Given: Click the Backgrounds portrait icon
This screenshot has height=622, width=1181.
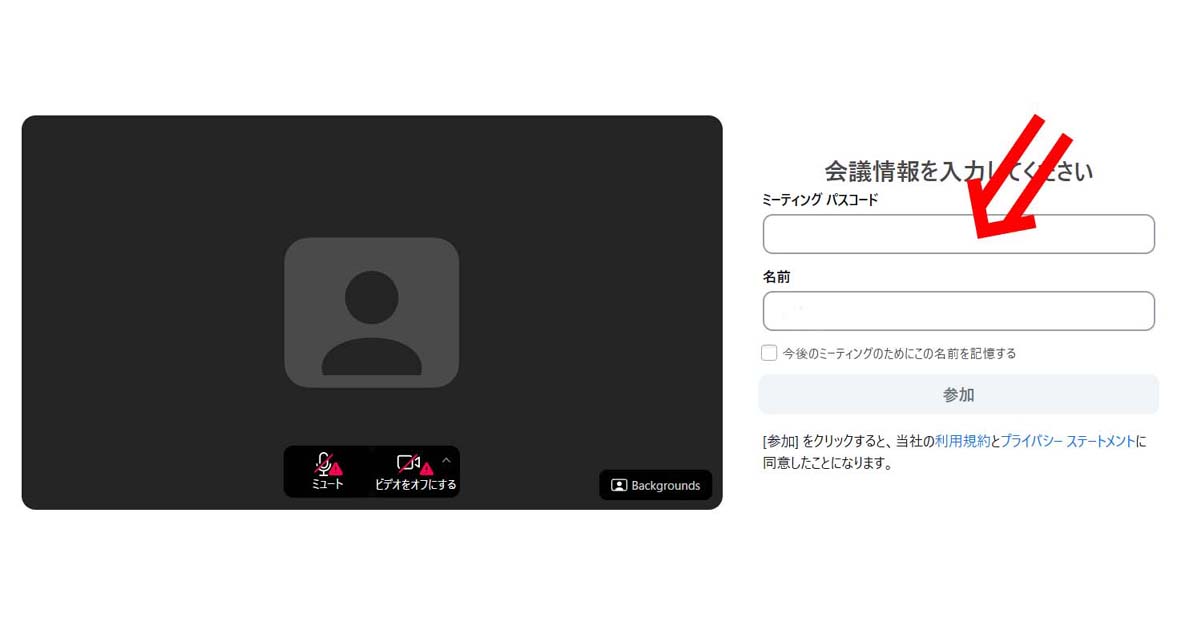Looking at the screenshot, I should pos(619,485).
